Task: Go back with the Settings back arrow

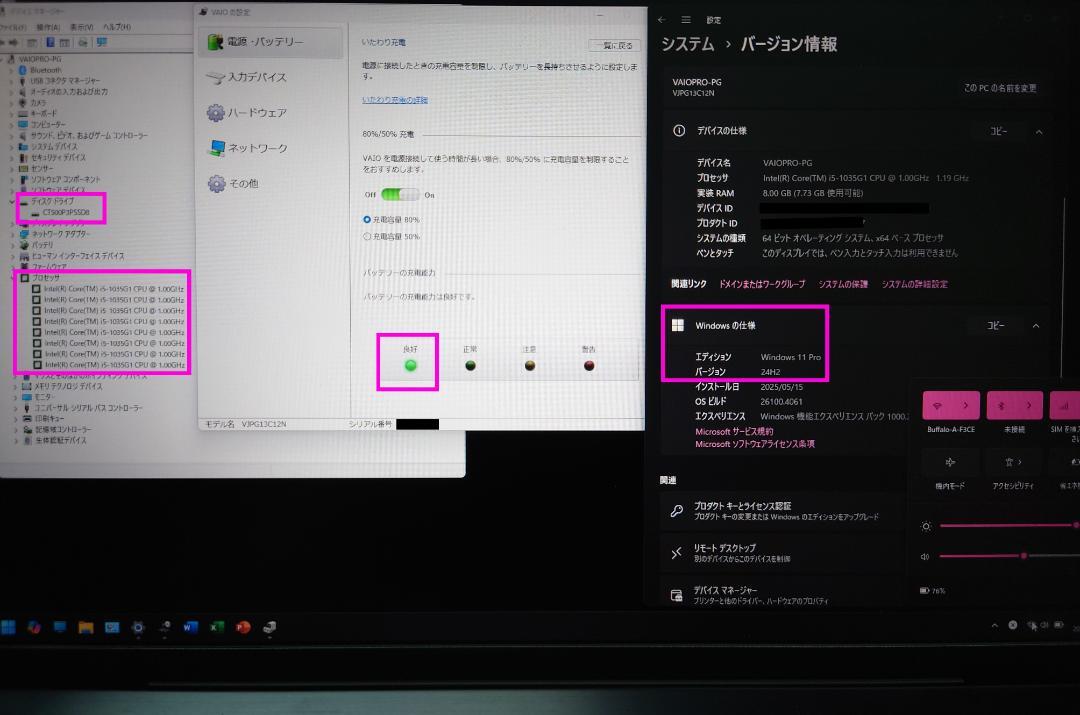Action: pos(662,20)
